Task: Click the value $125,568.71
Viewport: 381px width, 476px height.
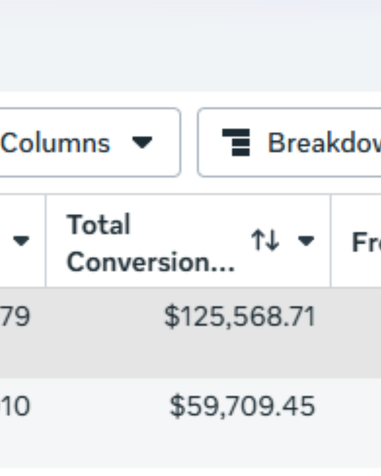Action: point(240,317)
